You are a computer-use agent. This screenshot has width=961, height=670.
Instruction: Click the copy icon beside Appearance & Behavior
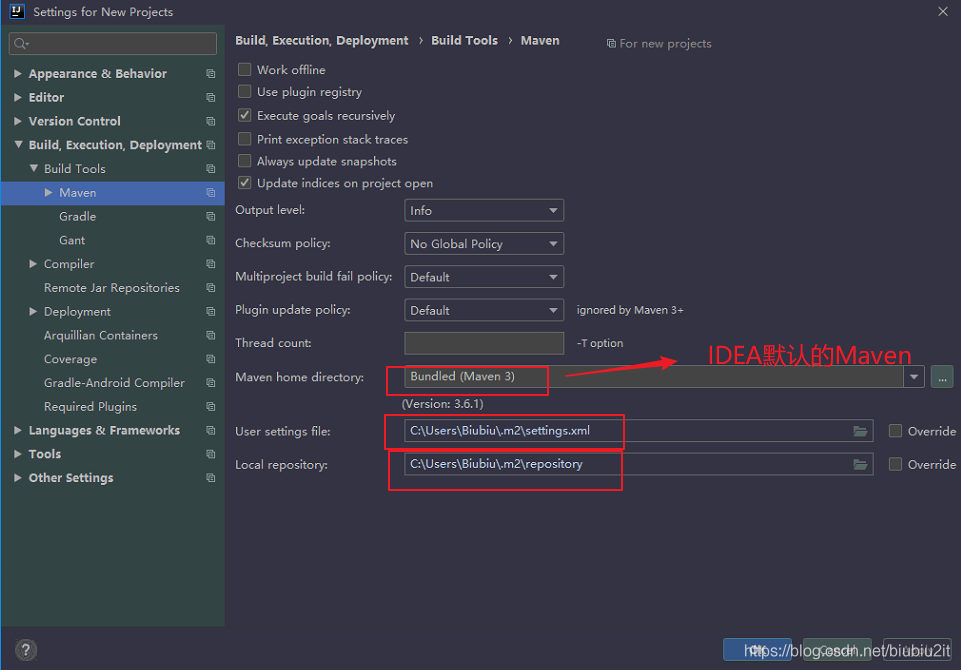coord(211,74)
